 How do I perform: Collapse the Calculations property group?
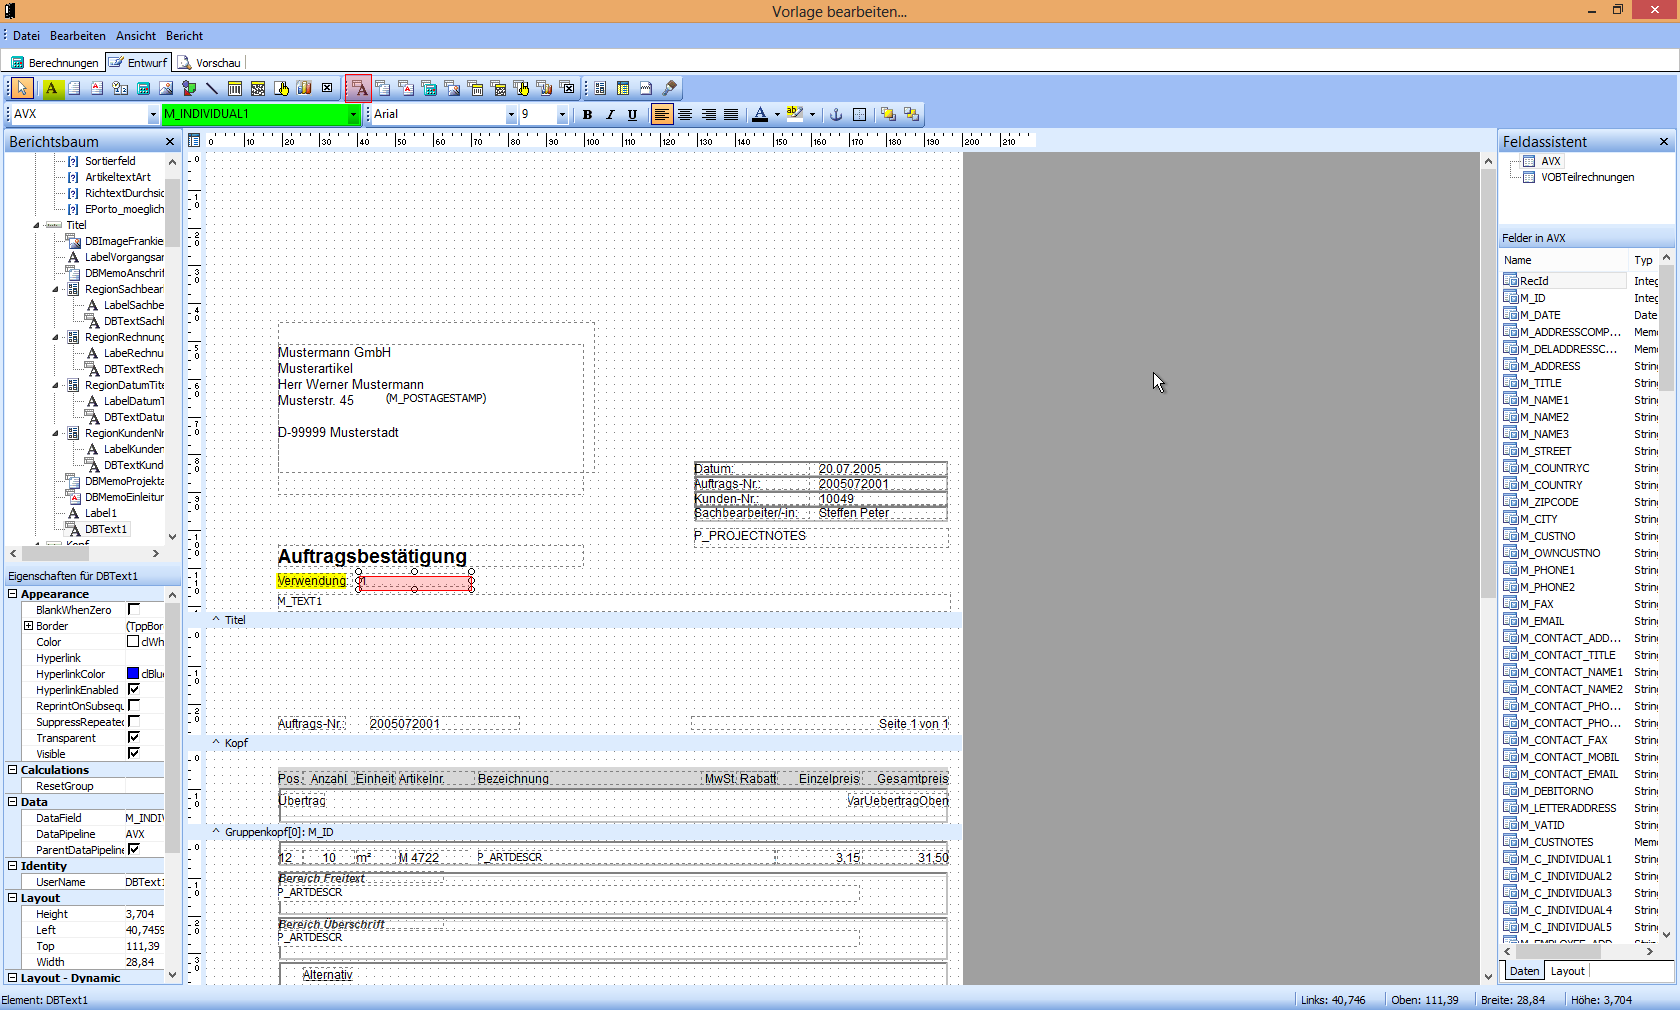13,770
